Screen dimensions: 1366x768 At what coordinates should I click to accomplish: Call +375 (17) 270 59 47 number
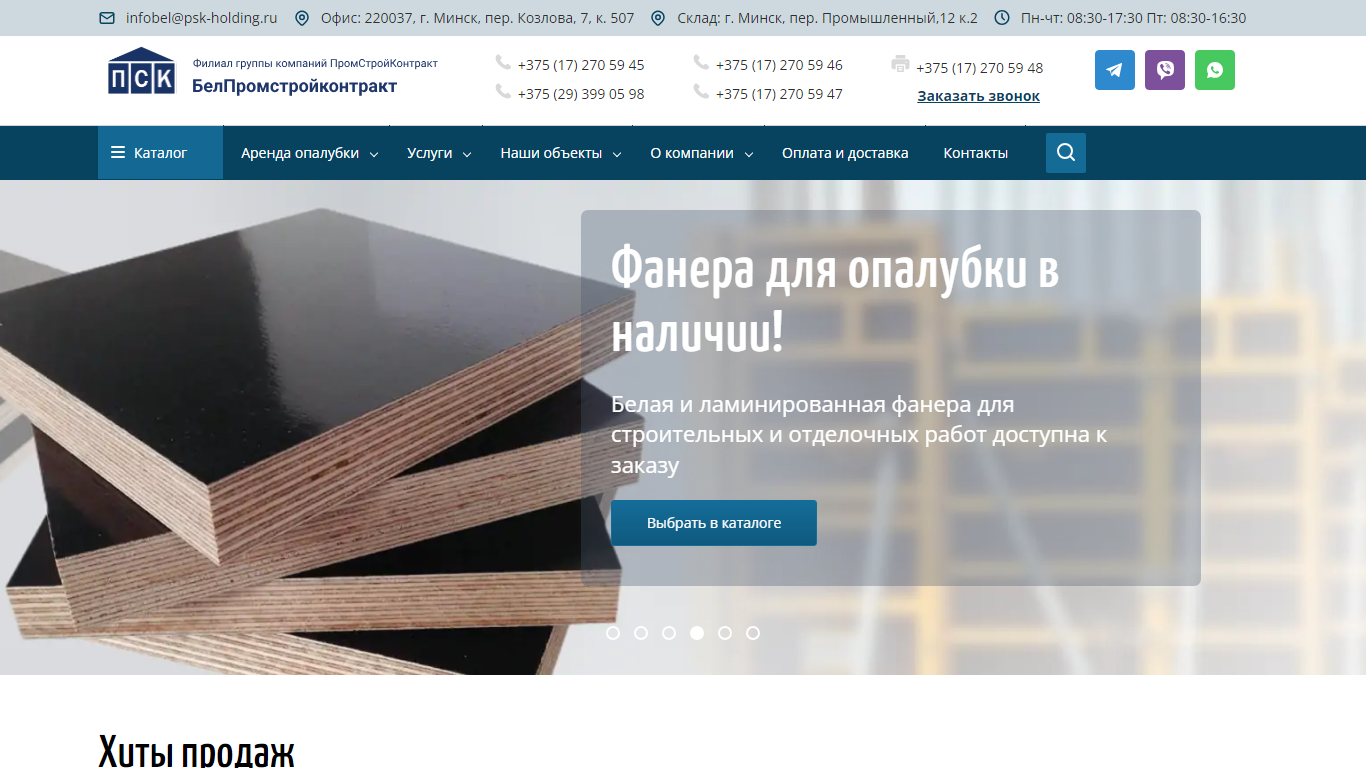779,94
